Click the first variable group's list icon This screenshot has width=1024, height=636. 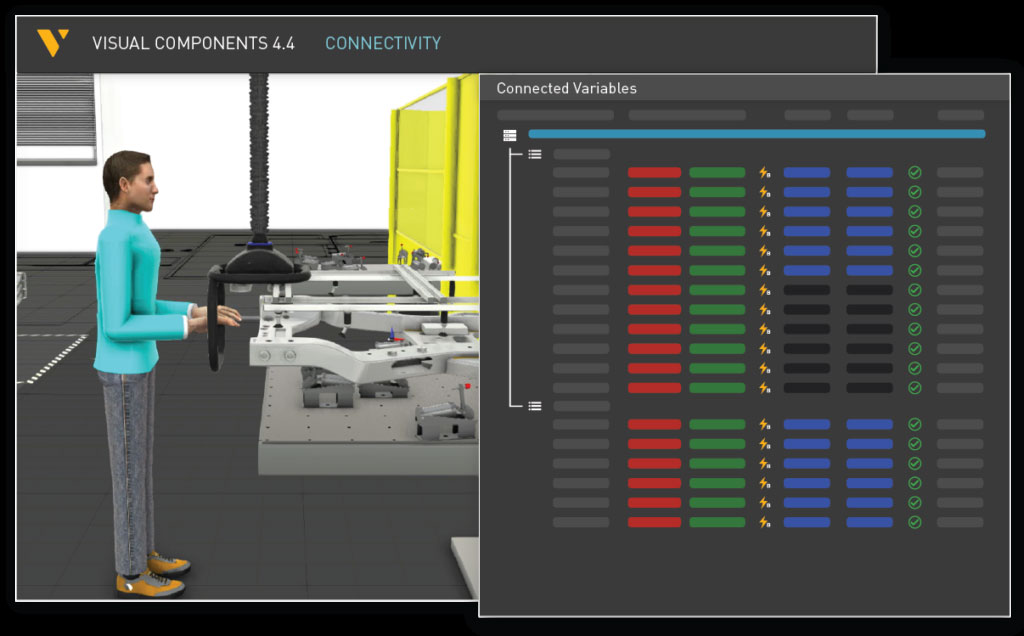pos(535,154)
